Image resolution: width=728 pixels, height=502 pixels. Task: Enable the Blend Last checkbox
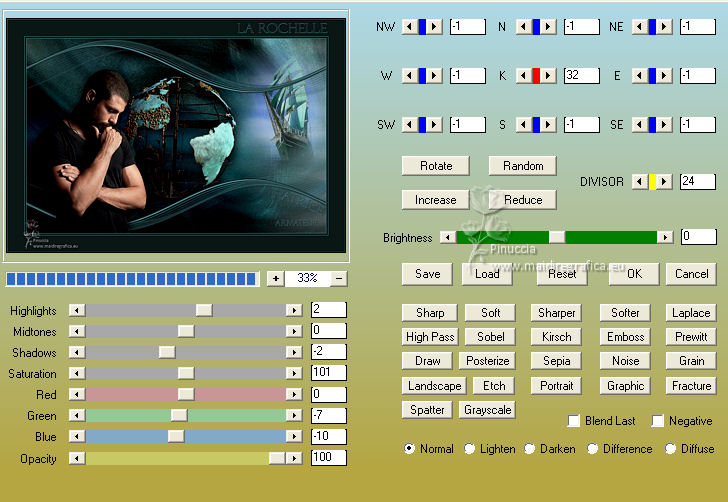click(x=574, y=421)
